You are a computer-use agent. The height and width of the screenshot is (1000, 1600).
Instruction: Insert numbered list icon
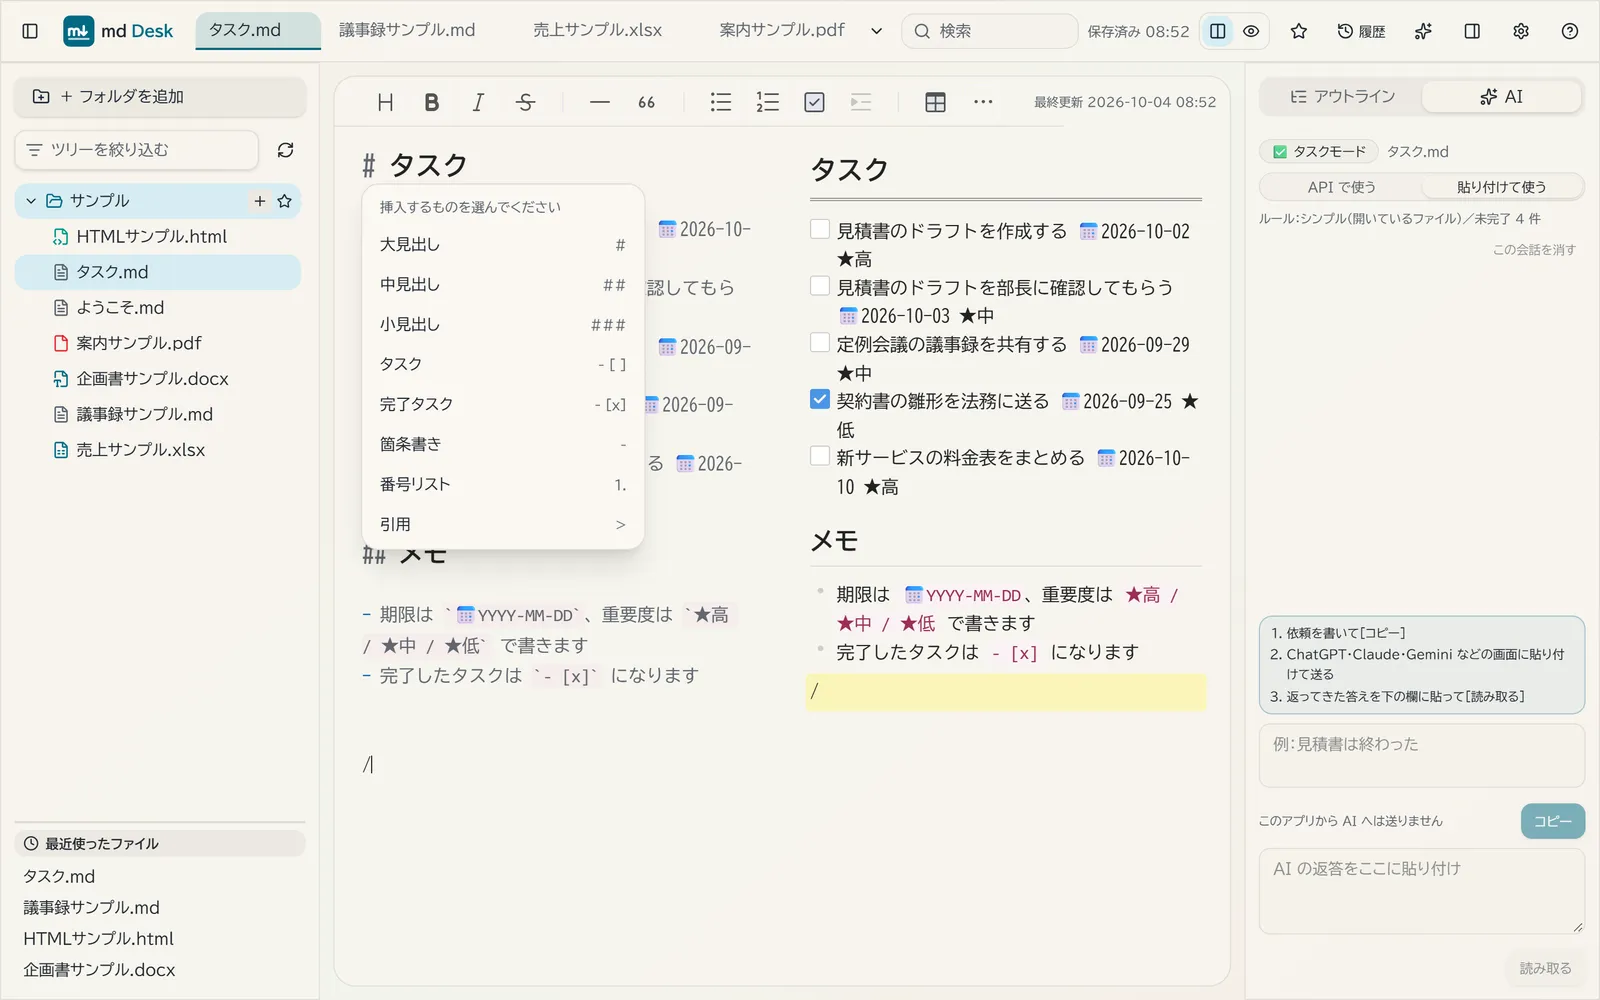(768, 102)
